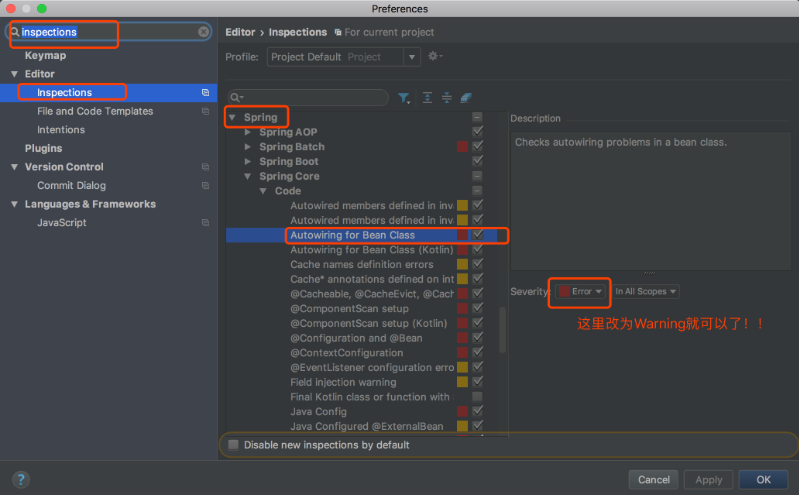This screenshot has height=495, width=799.
Task: Click the Cancel button
Action: pyautogui.click(x=654, y=480)
